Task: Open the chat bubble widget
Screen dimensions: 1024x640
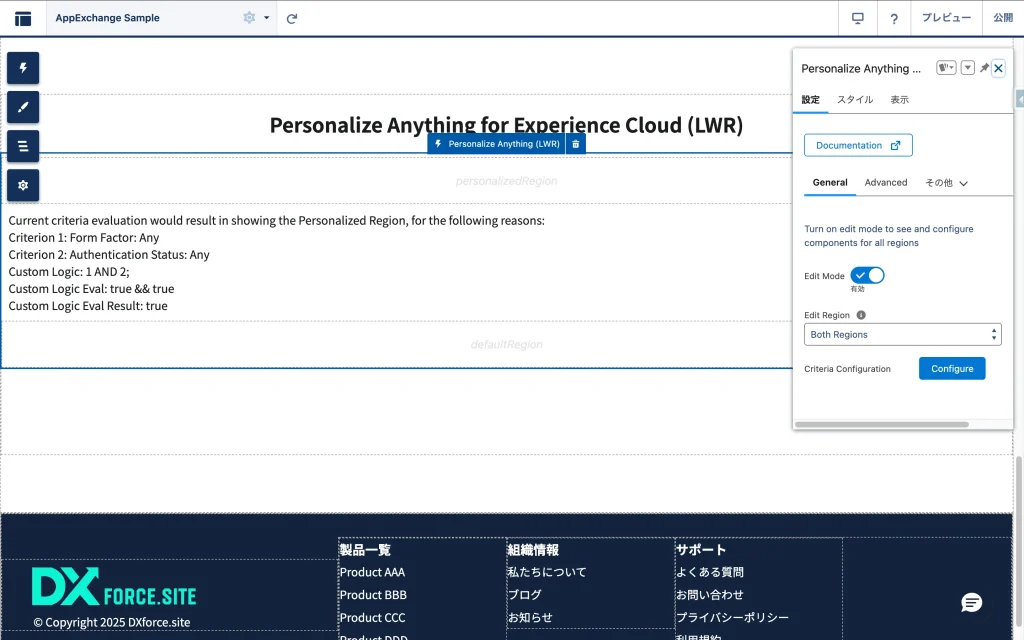Action: coord(971,602)
